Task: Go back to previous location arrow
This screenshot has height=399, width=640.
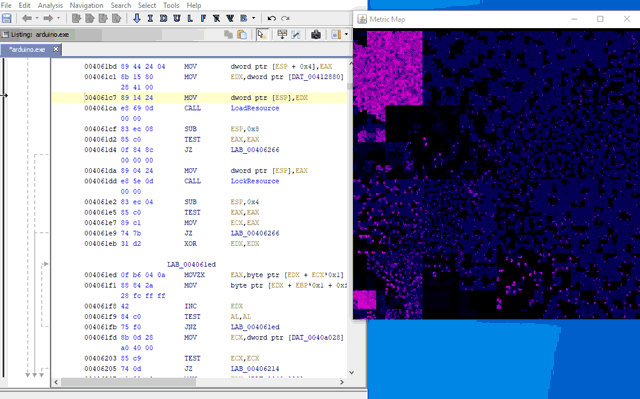Action: point(27,18)
